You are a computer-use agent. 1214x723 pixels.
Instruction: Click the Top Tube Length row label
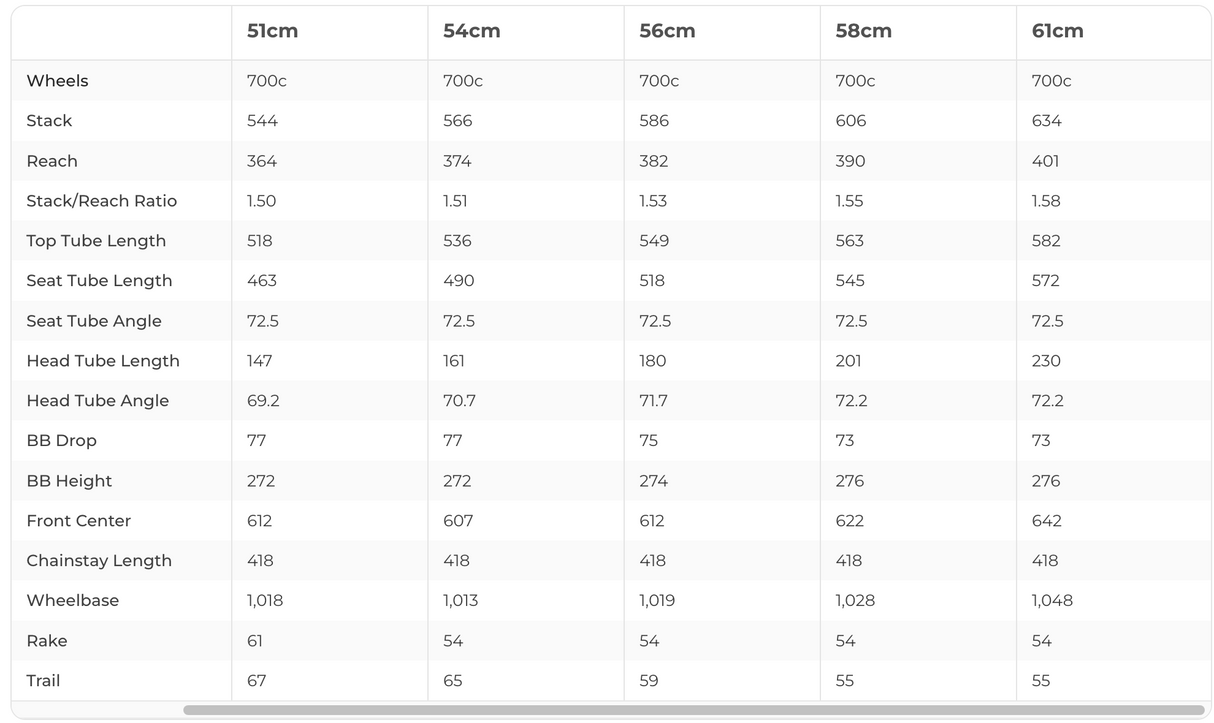click(96, 241)
